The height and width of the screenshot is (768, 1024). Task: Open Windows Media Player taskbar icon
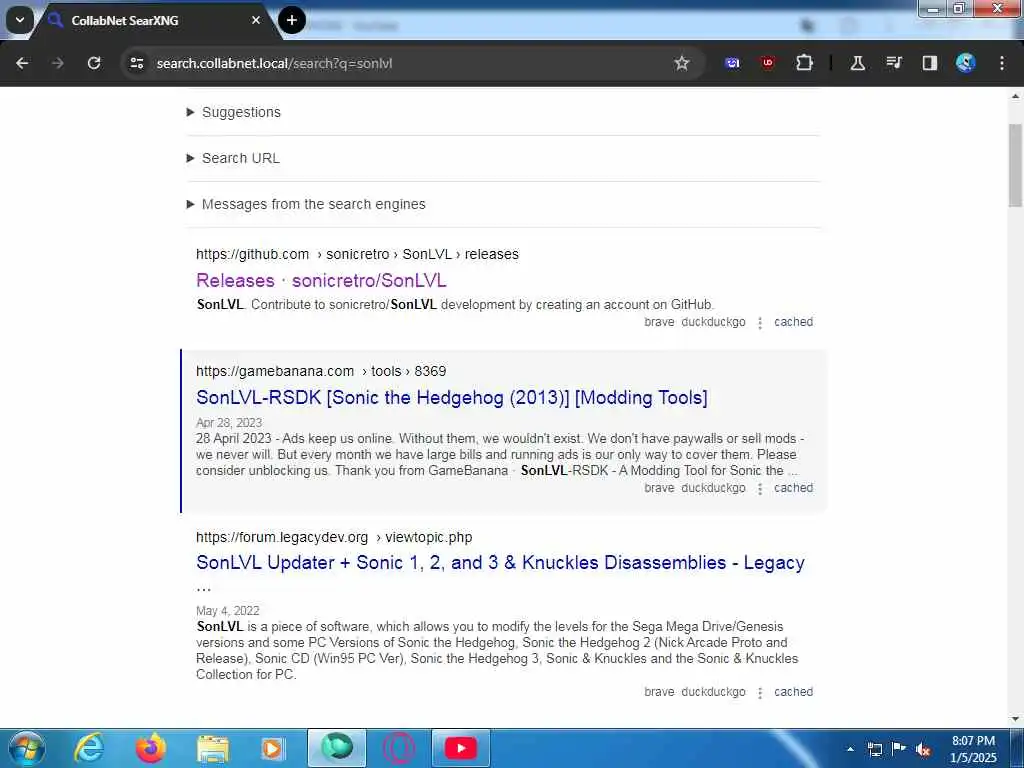273,748
